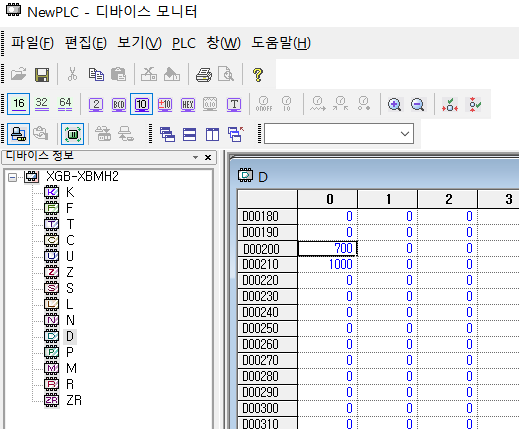Select the C device in tree
This screenshot has height=429, width=519.
pos(70,240)
